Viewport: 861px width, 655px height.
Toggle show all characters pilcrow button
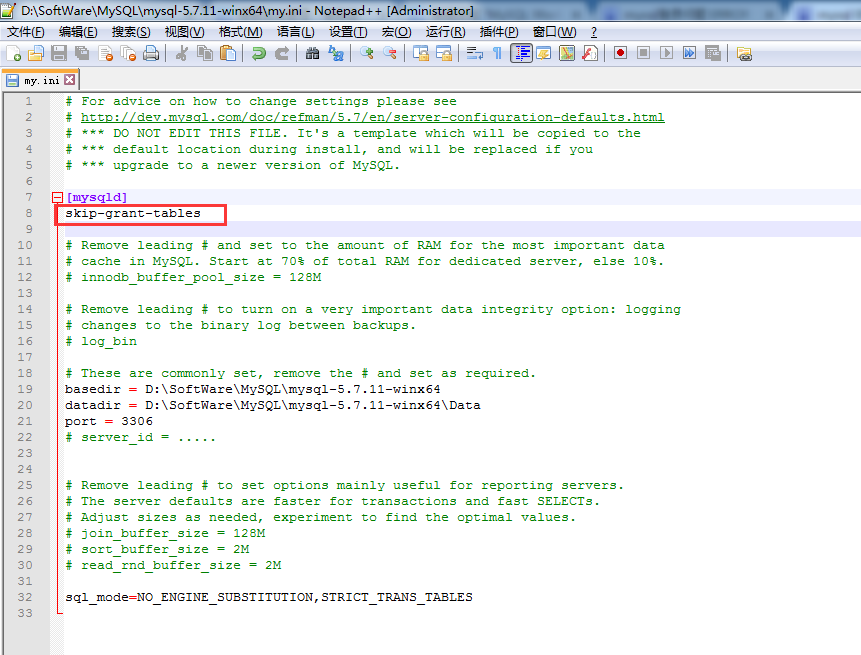pyautogui.click(x=497, y=54)
